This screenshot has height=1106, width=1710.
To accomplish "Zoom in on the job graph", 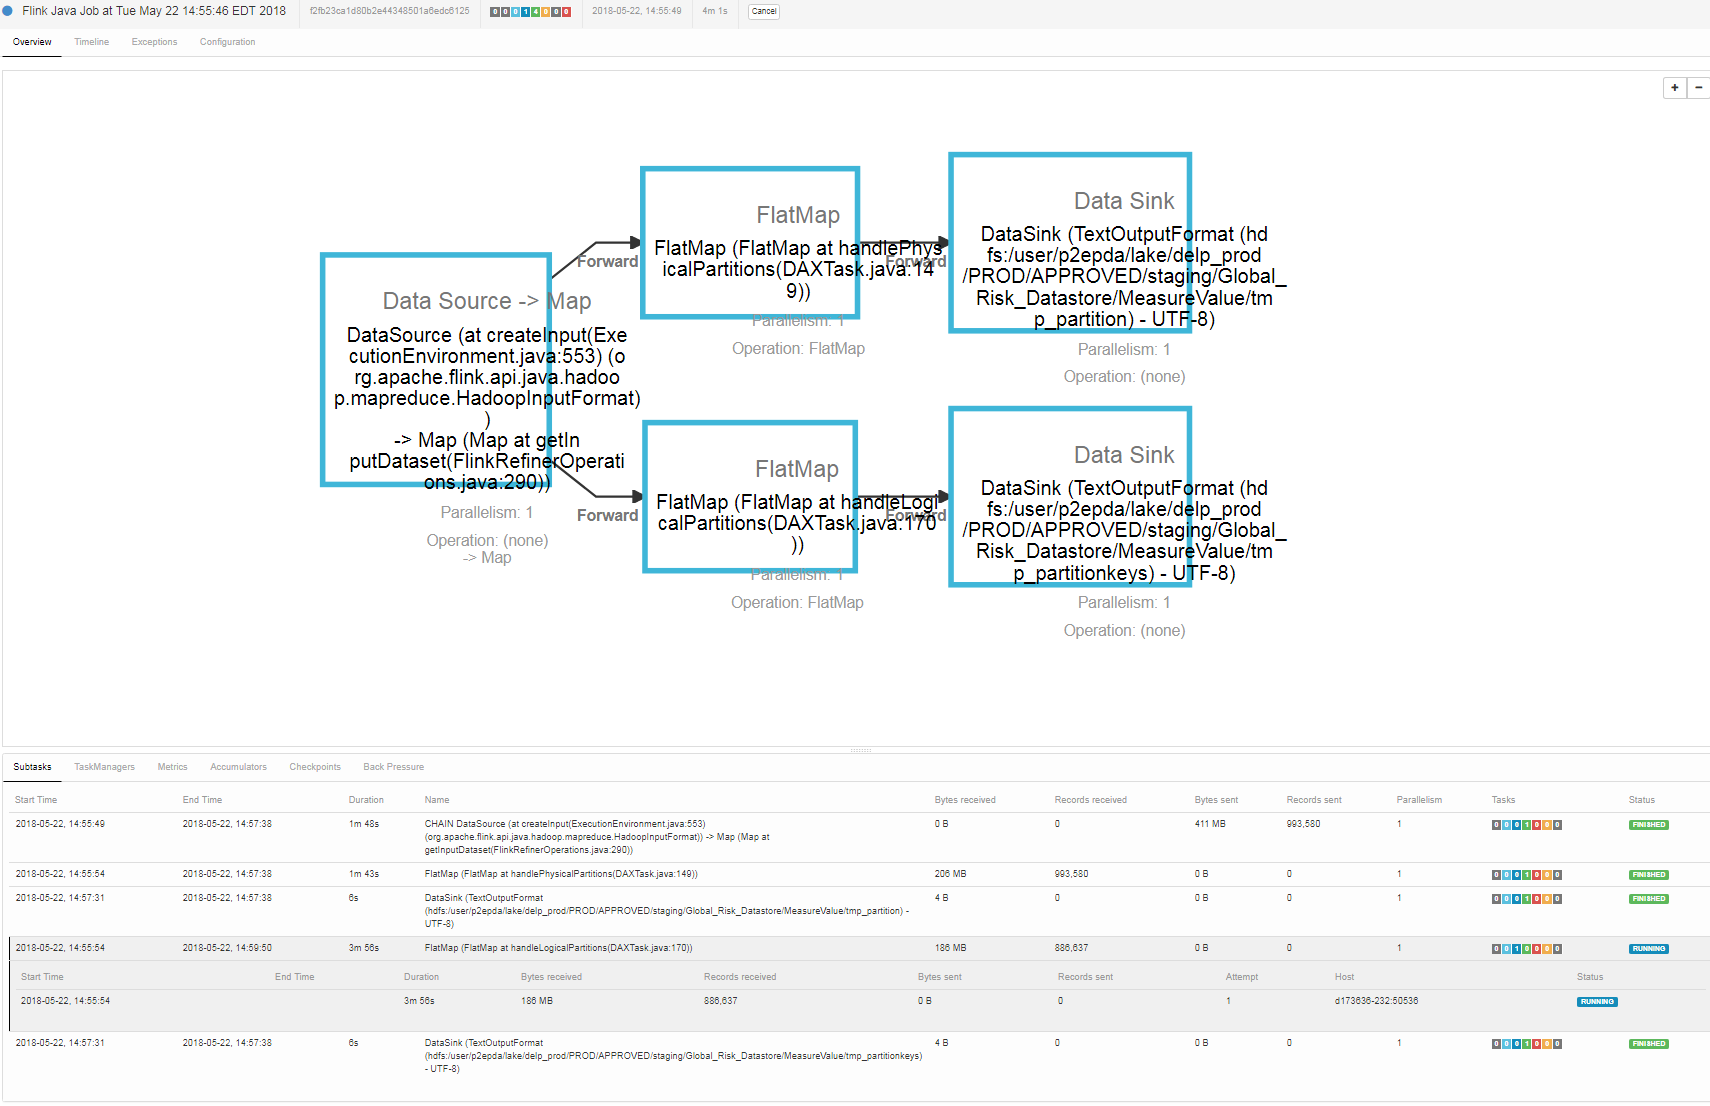I will 1674,88.
